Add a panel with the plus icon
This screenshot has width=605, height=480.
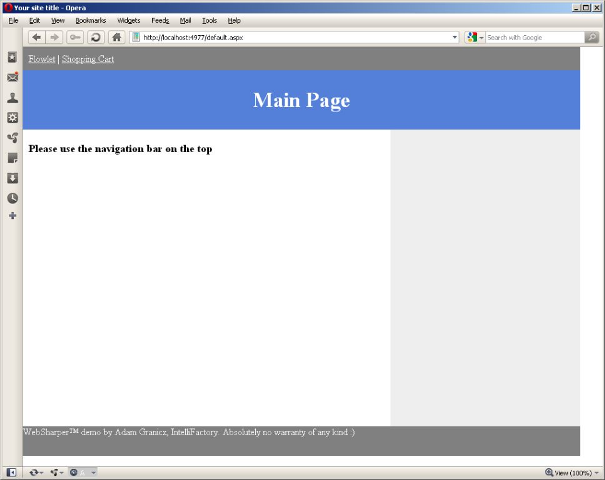click(12, 216)
